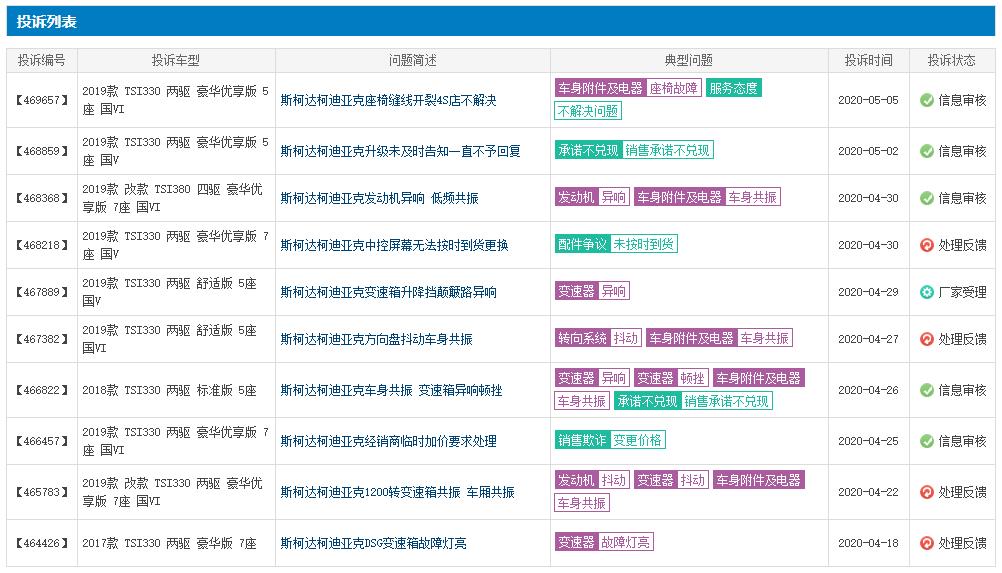Viewport: 1002px width, 573px height.
Task: Click the 厂家受理 icon in row 467889
Action: click(927, 293)
